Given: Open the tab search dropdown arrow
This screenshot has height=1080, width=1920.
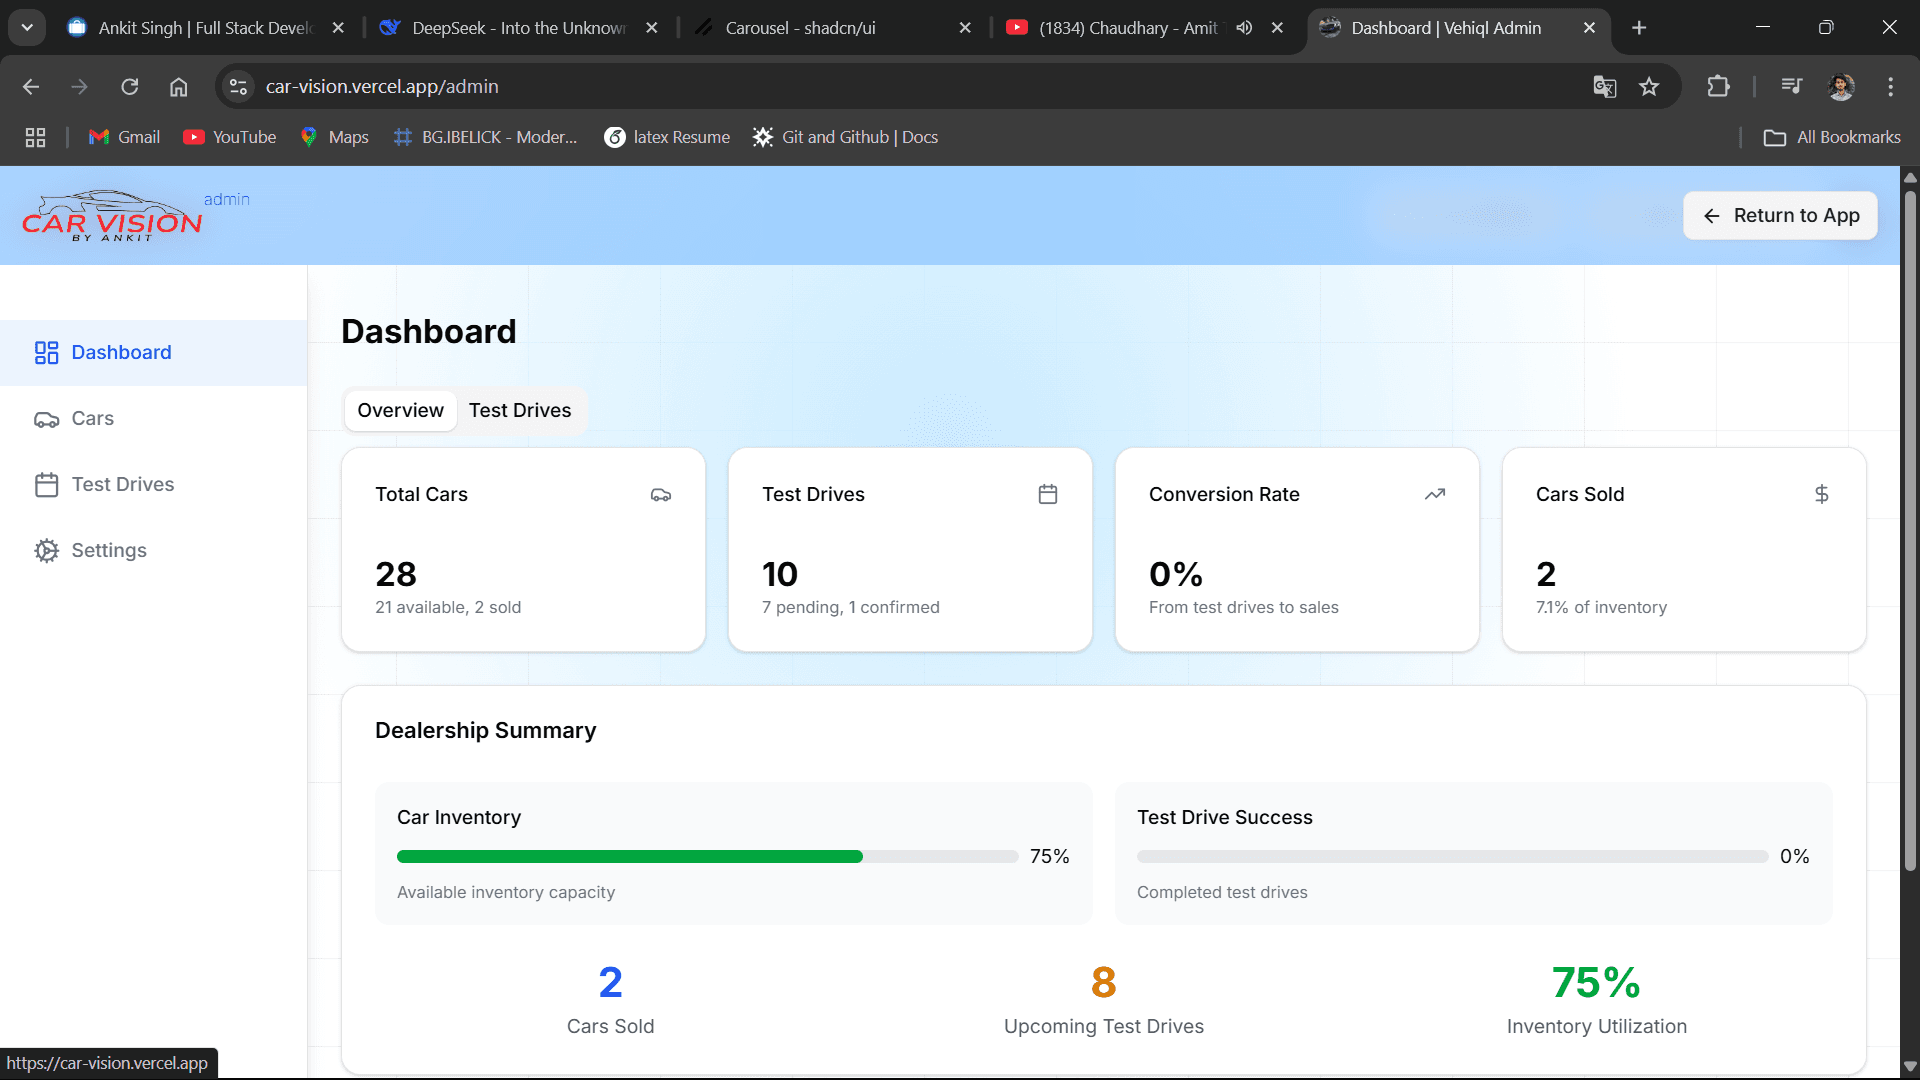Looking at the screenshot, I should point(27,28).
